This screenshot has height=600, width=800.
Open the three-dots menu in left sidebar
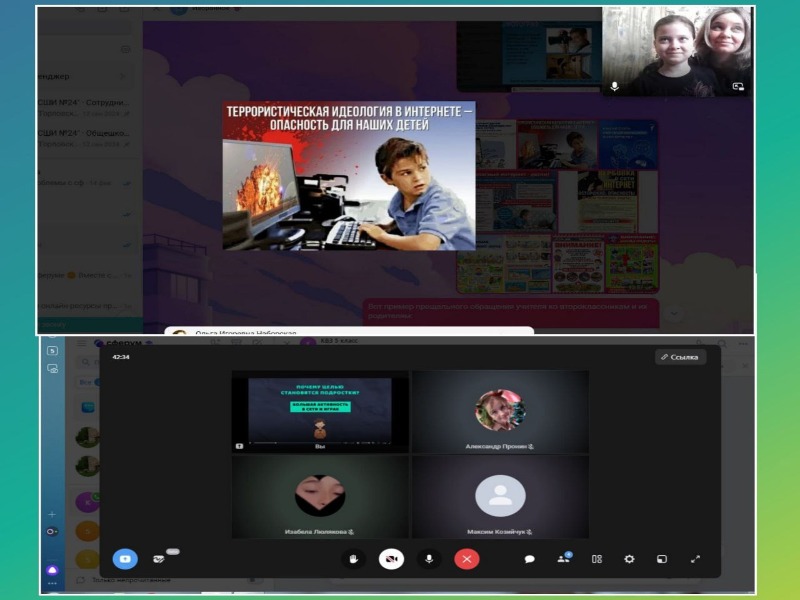pyautogui.click(x=53, y=583)
